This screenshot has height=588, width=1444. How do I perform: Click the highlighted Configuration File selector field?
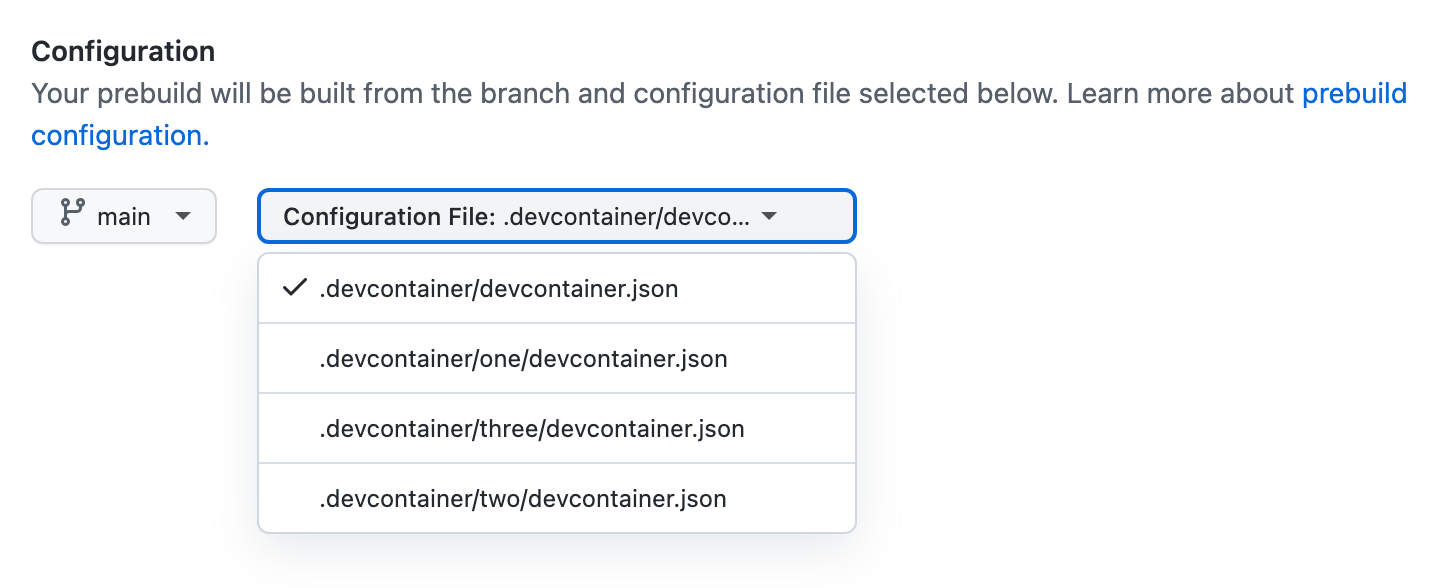tap(556, 216)
